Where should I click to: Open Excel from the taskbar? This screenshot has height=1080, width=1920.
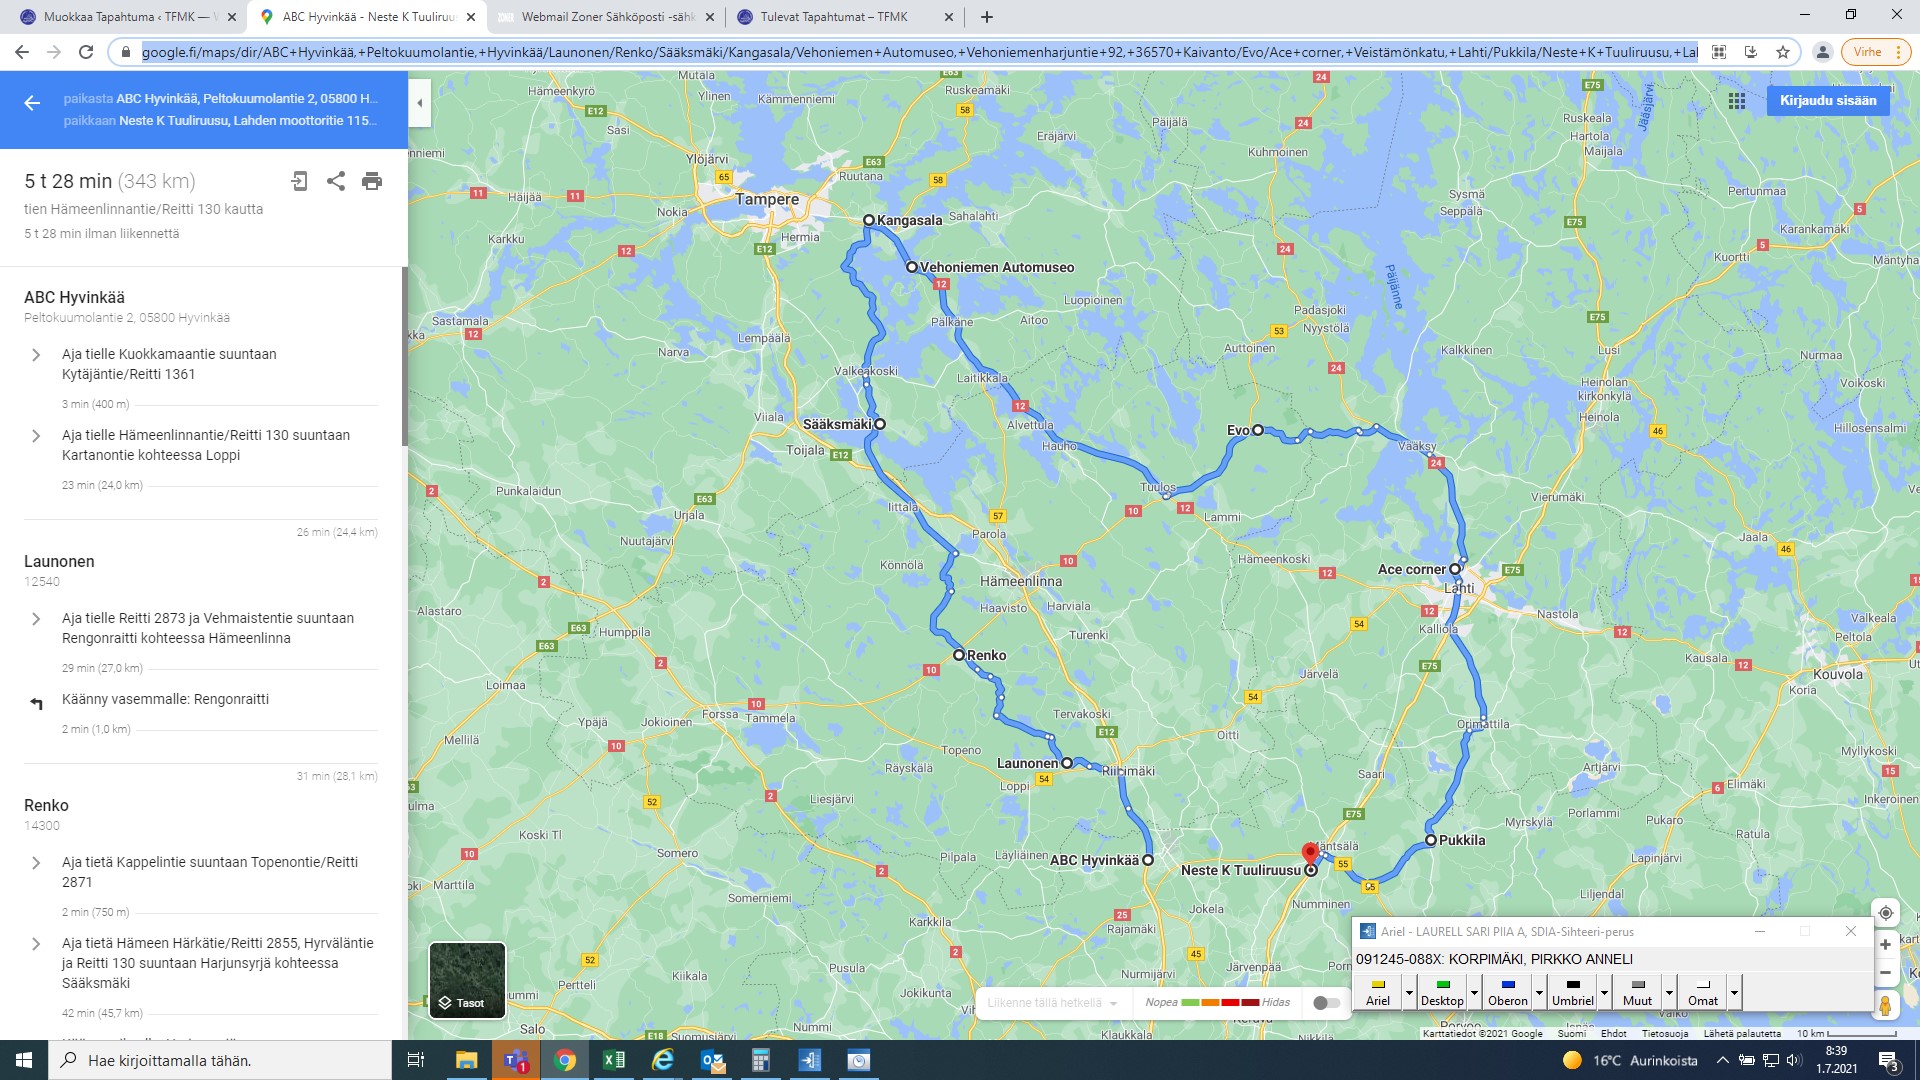click(614, 1060)
